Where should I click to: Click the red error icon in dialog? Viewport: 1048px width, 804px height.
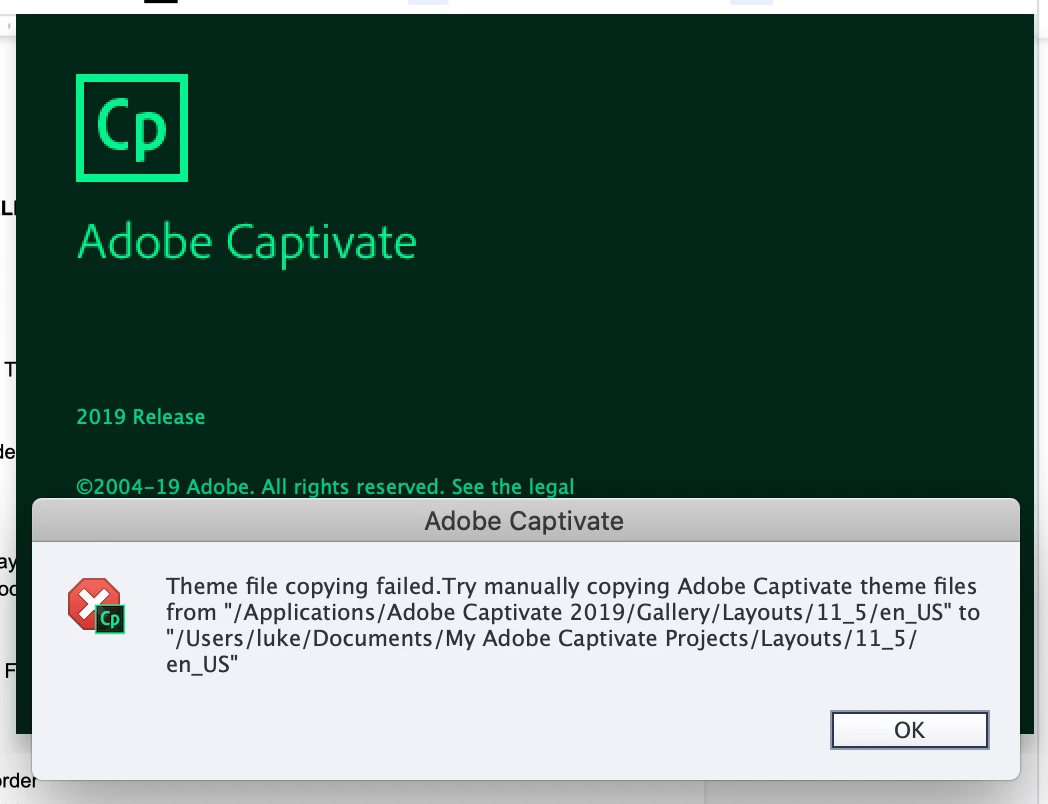click(96, 606)
